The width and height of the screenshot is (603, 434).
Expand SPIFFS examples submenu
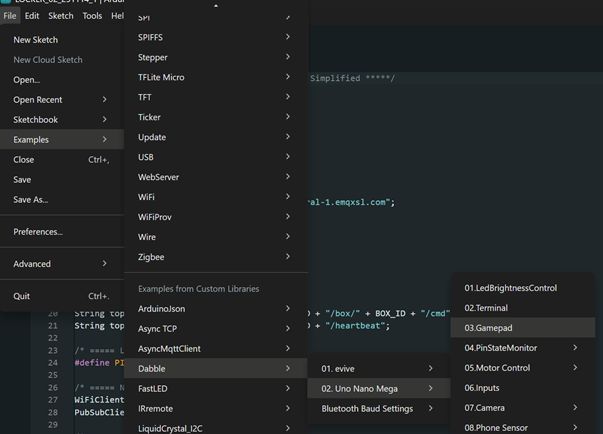(x=215, y=37)
